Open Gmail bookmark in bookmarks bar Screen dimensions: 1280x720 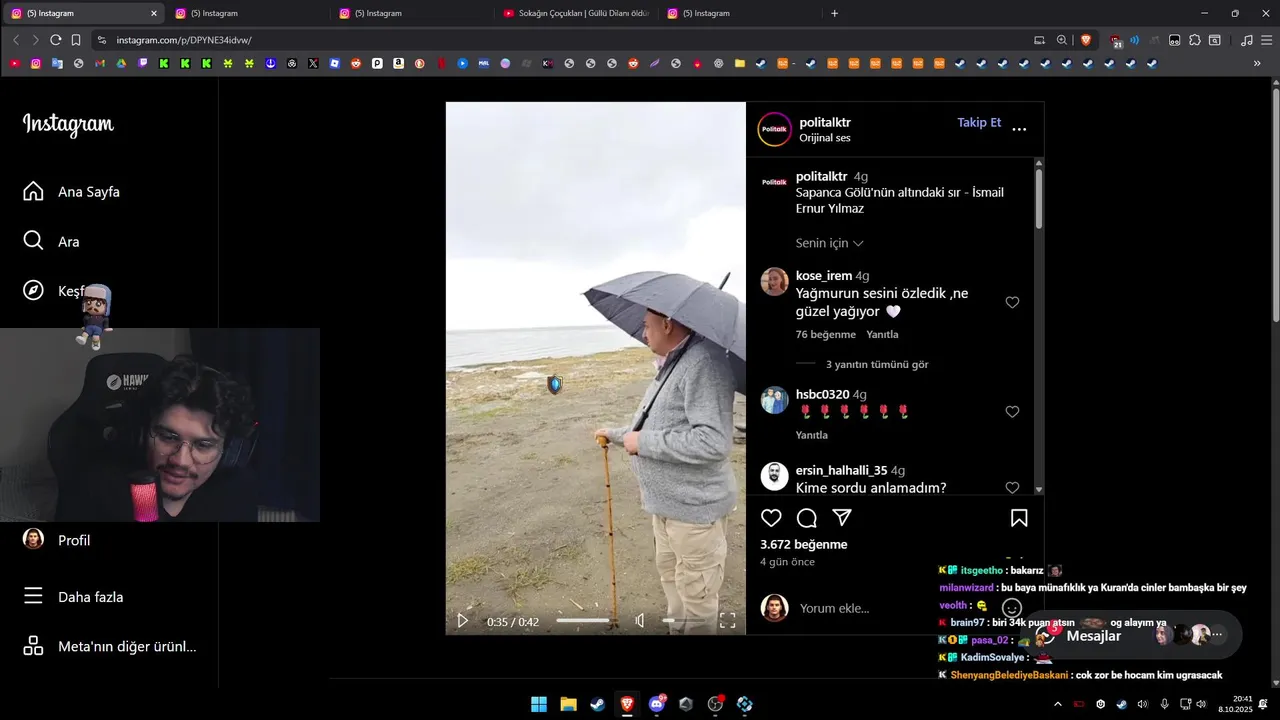(100, 63)
